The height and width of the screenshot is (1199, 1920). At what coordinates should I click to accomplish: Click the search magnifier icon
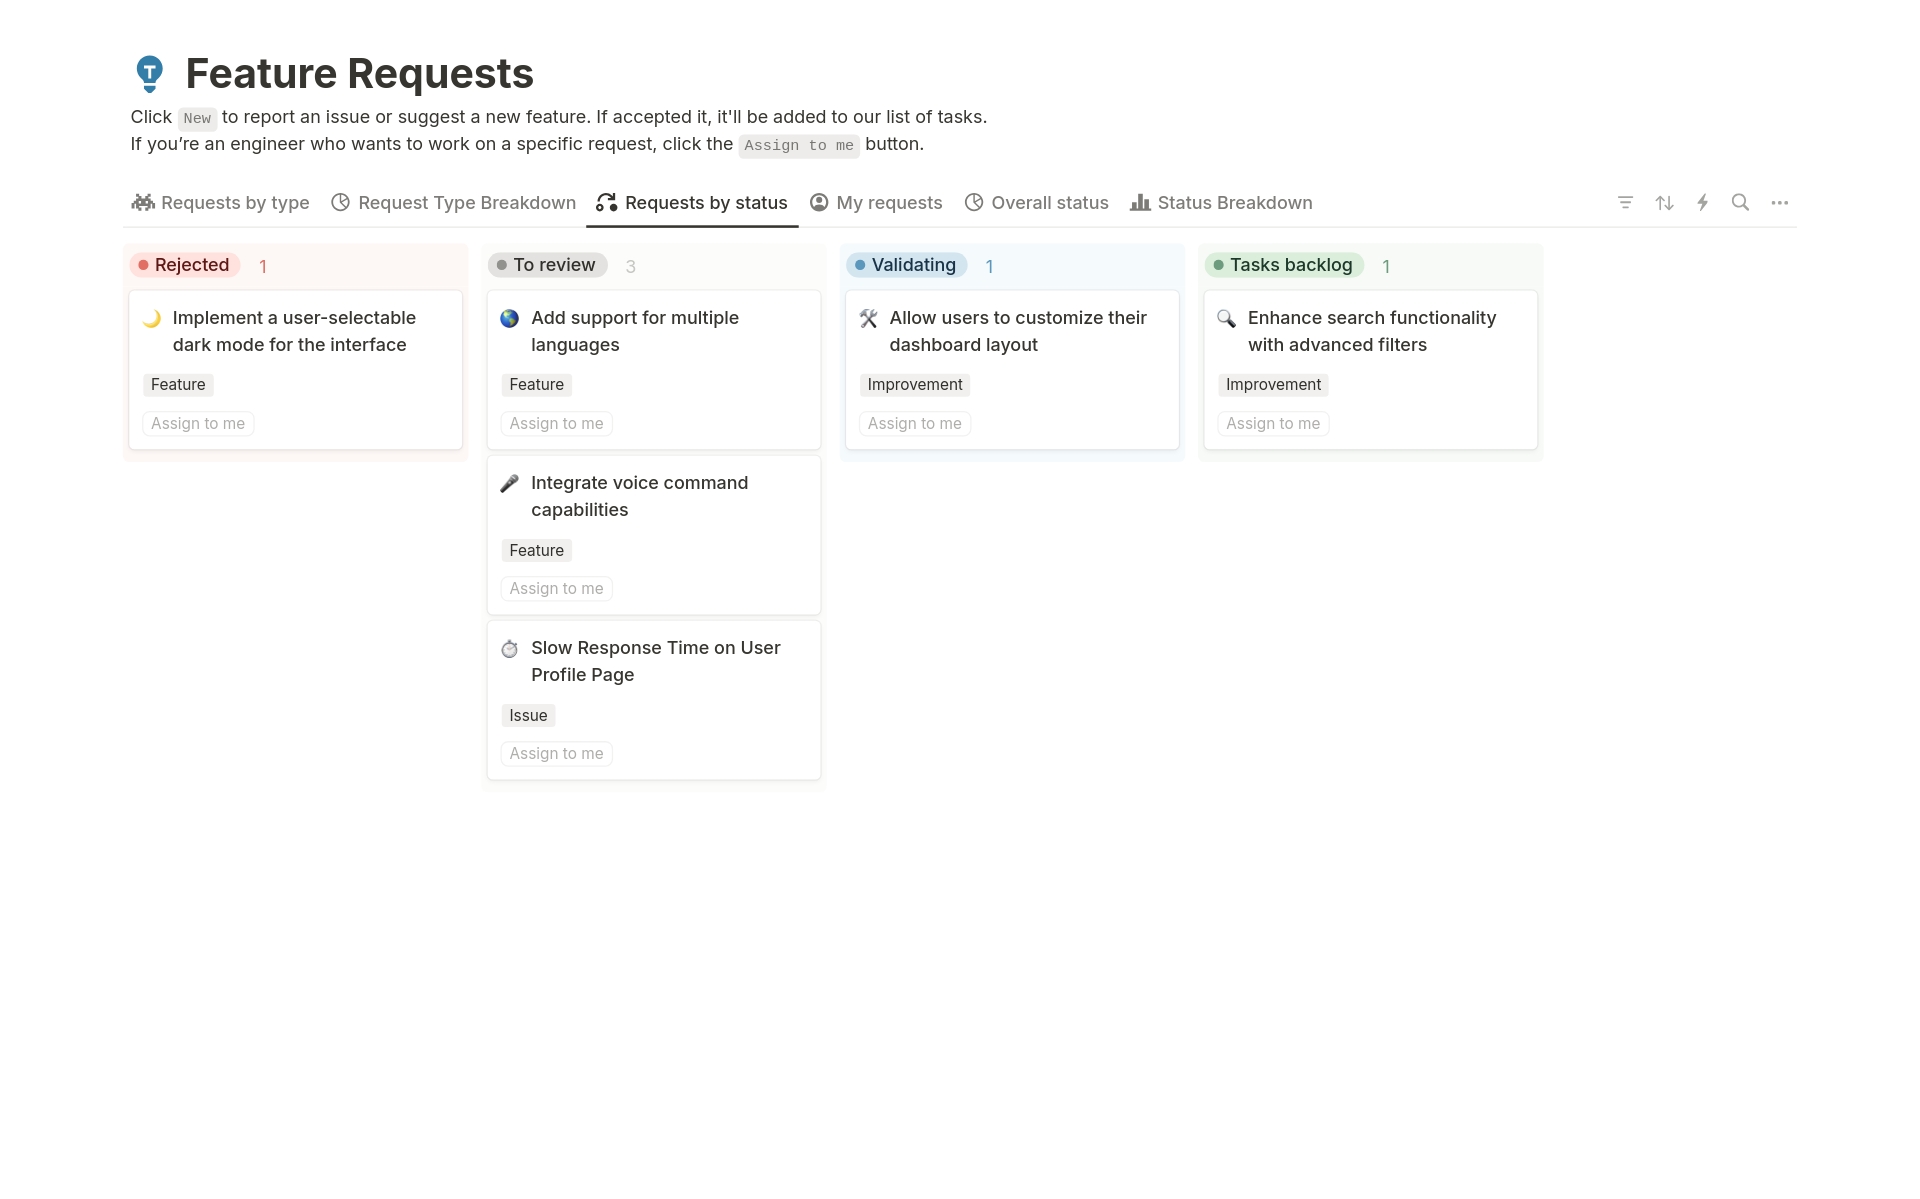point(1740,203)
